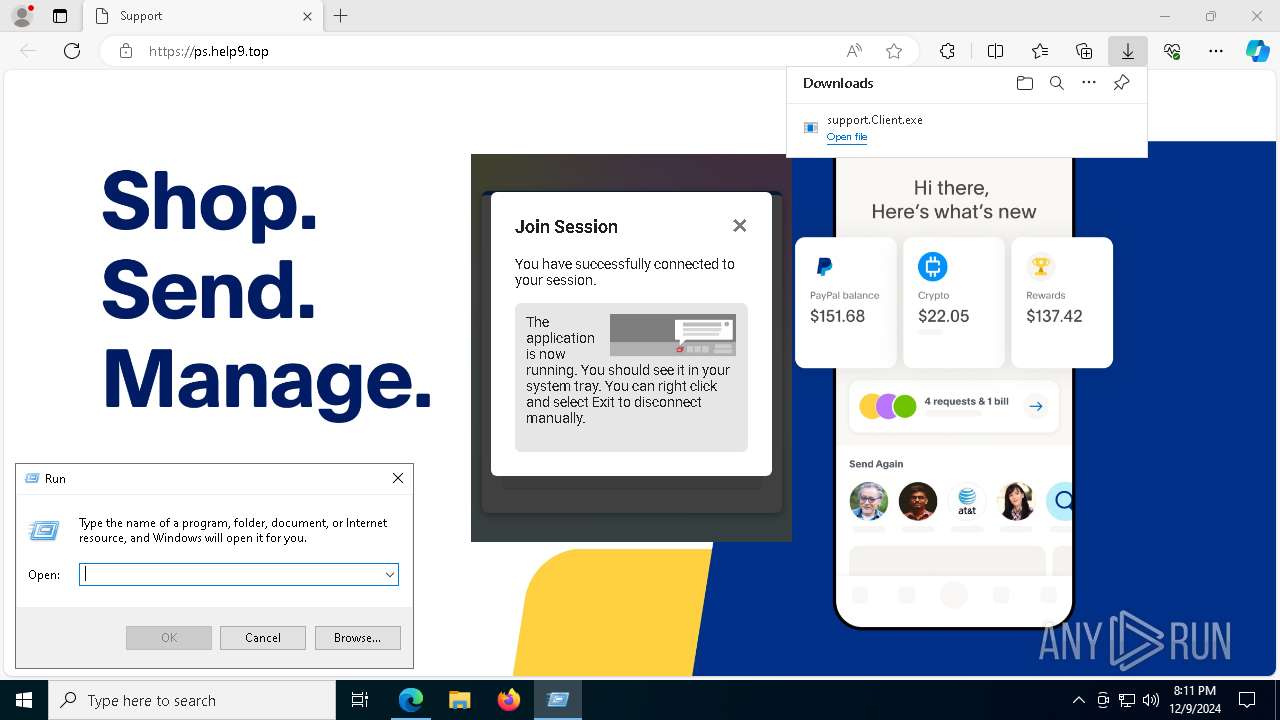Select the at&t Send Again contact
This screenshot has width=1280, height=720.
pyautogui.click(x=967, y=500)
